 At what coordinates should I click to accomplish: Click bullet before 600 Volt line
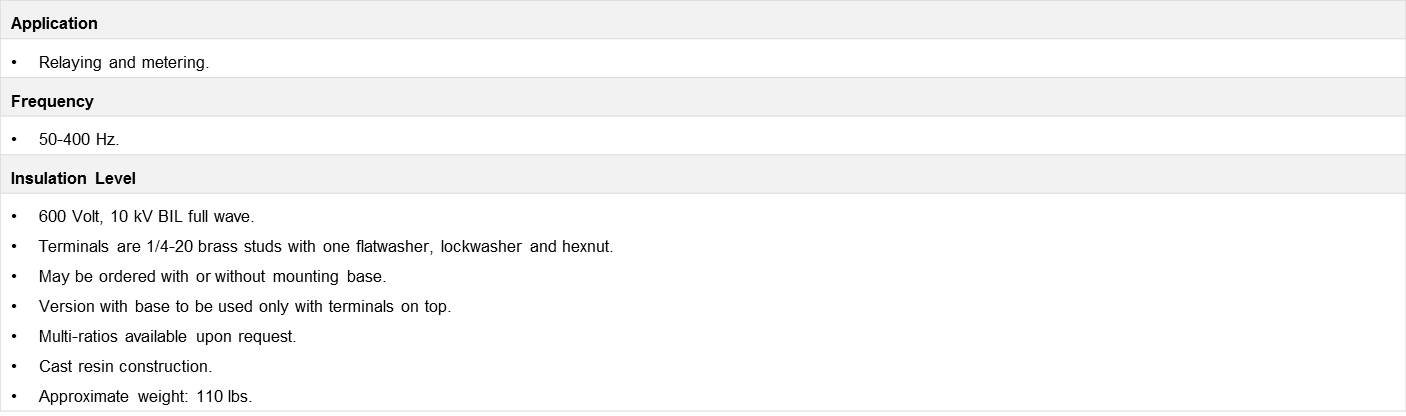pyautogui.click(x=15, y=216)
